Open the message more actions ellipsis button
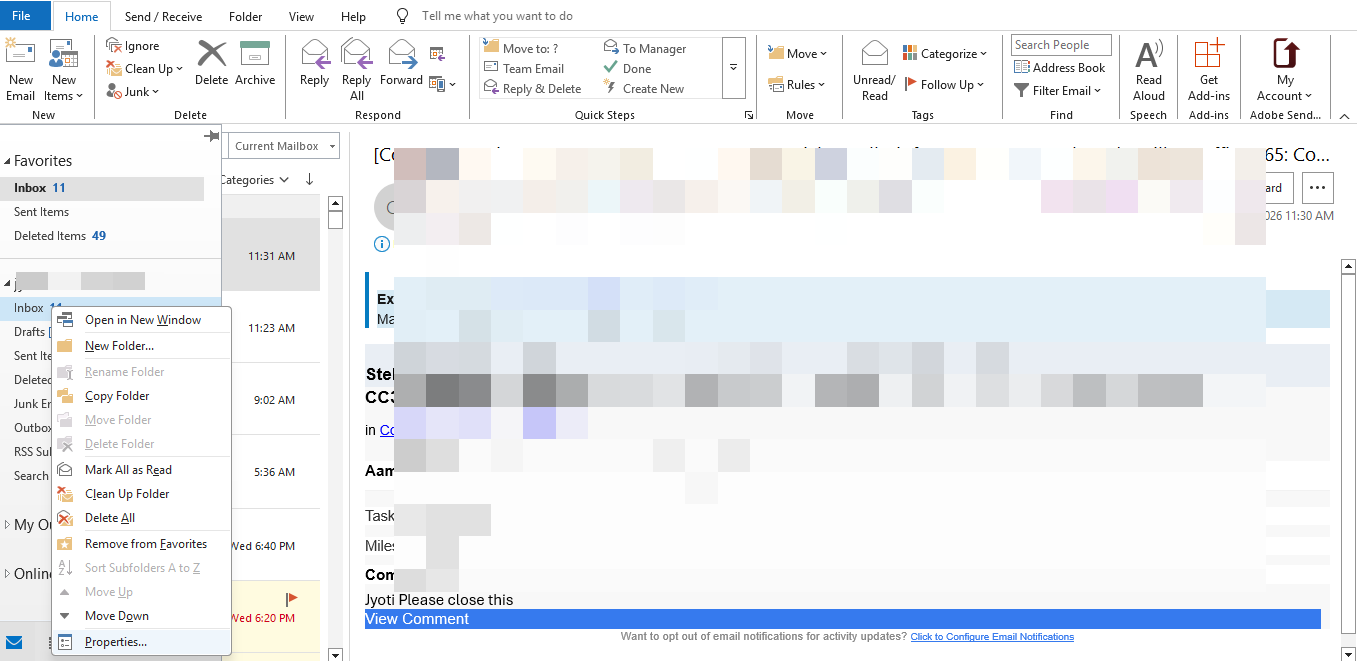The width and height of the screenshot is (1357, 661). coord(1318,187)
